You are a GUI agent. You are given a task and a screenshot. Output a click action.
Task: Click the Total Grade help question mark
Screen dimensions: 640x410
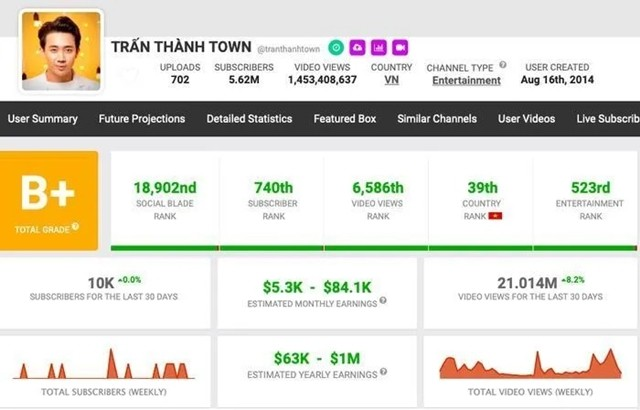click(x=75, y=226)
